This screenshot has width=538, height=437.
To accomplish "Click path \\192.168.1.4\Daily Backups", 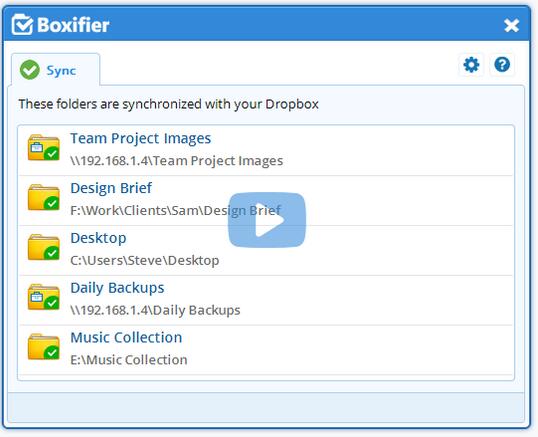I will pos(155,310).
